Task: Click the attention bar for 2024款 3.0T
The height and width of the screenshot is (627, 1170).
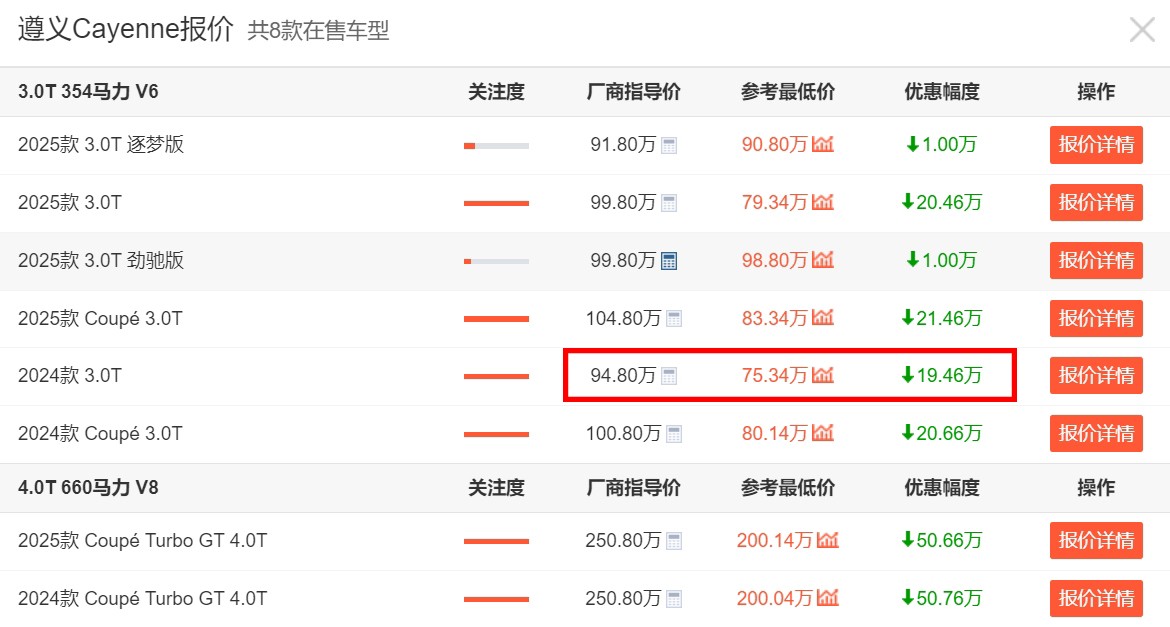Action: [496, 376]
